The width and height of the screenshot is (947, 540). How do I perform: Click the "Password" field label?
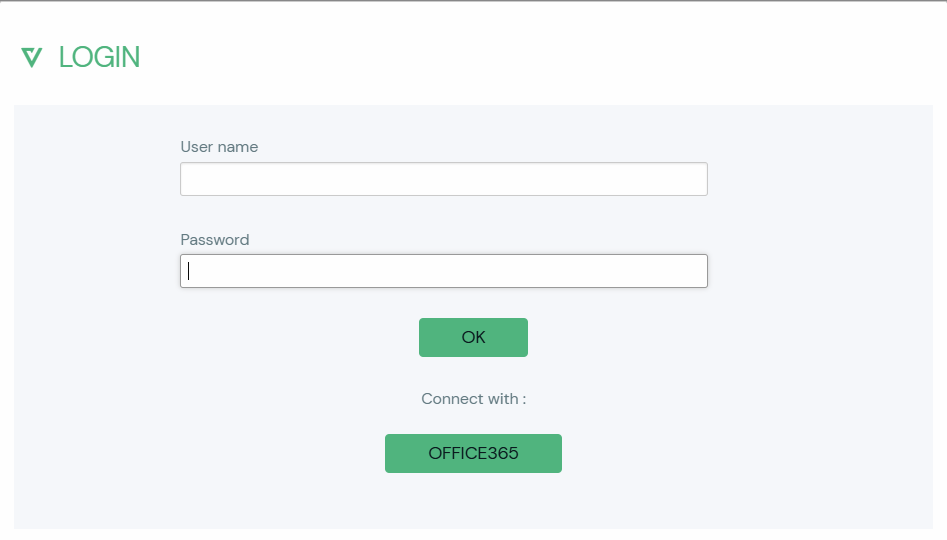coord(215,240)
